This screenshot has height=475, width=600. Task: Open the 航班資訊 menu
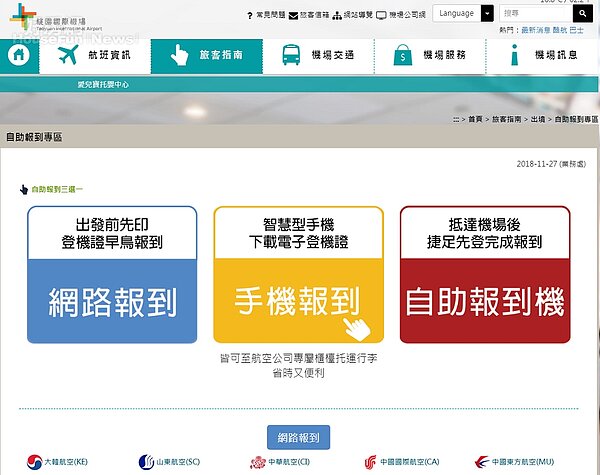pyautogui.click(x=95, y=56)
